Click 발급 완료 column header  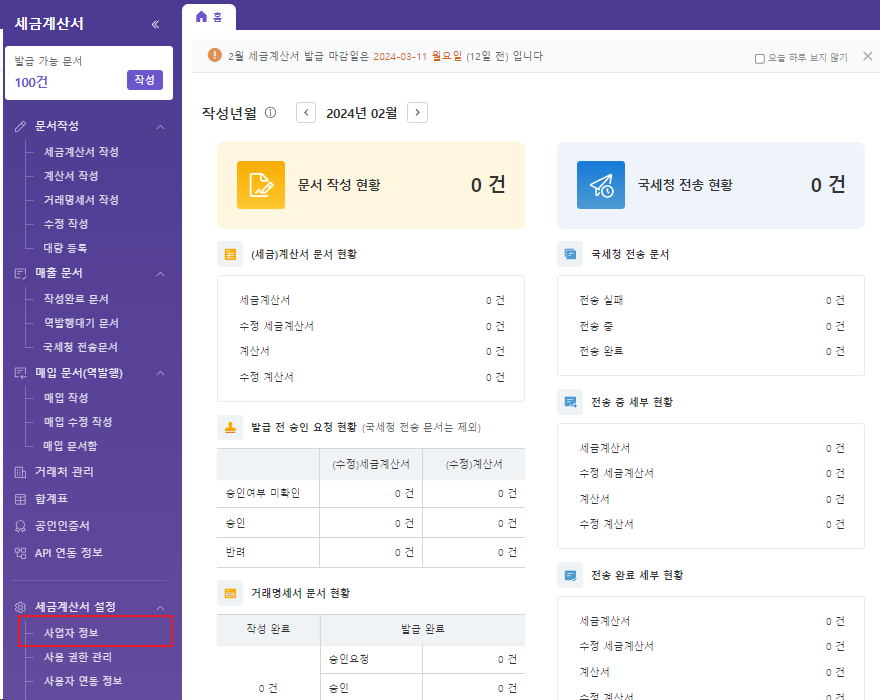click(423, 629)
